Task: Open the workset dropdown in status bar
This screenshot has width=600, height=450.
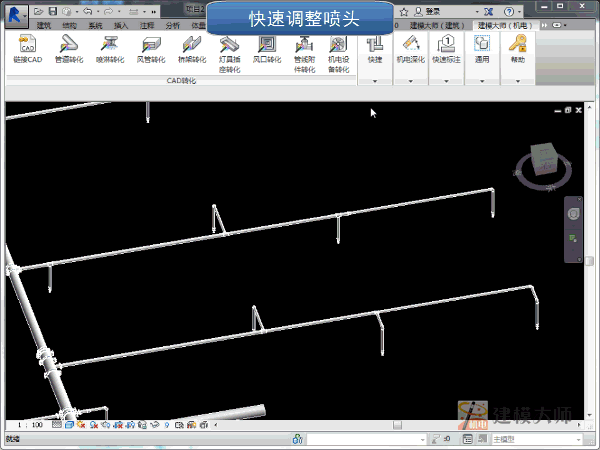Action: tap(367, 439)
